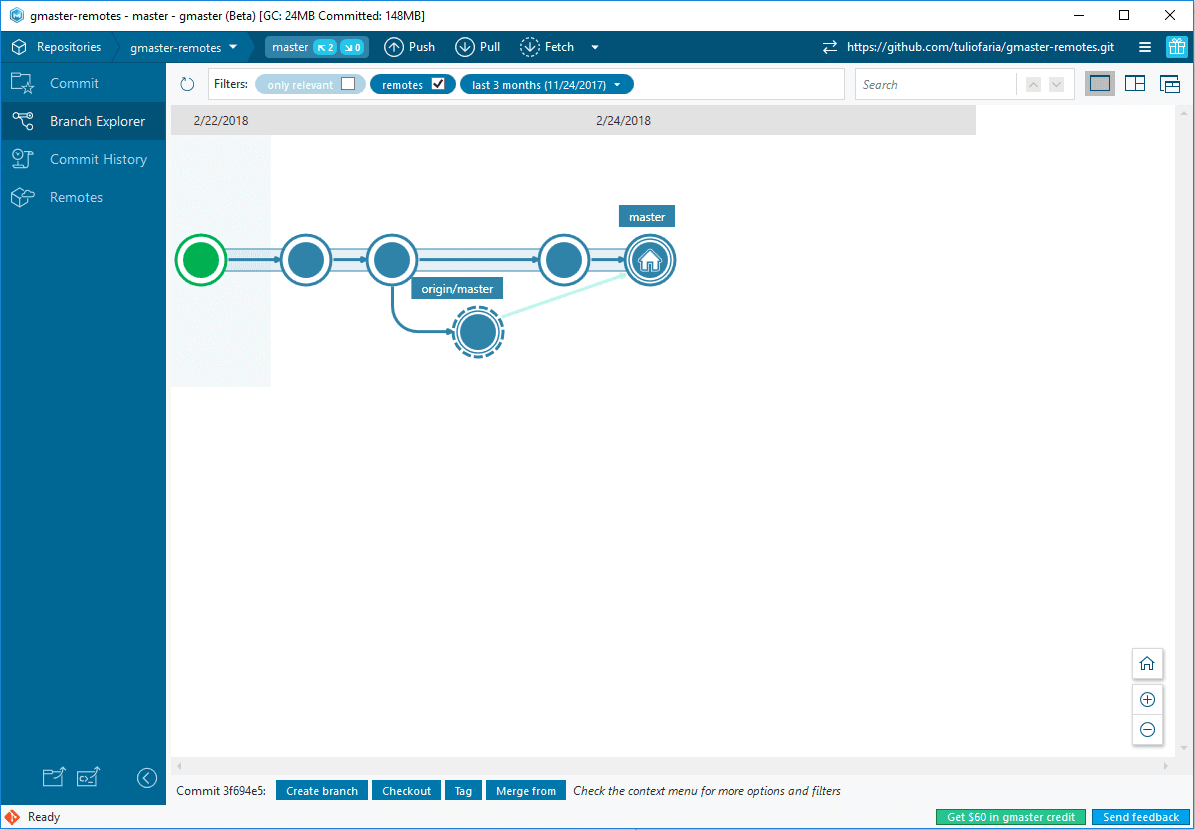Expand the Fetch options dropdown arrow
Screen dimensions: 1195x830
pyautogui.click(x=595, y=47)
